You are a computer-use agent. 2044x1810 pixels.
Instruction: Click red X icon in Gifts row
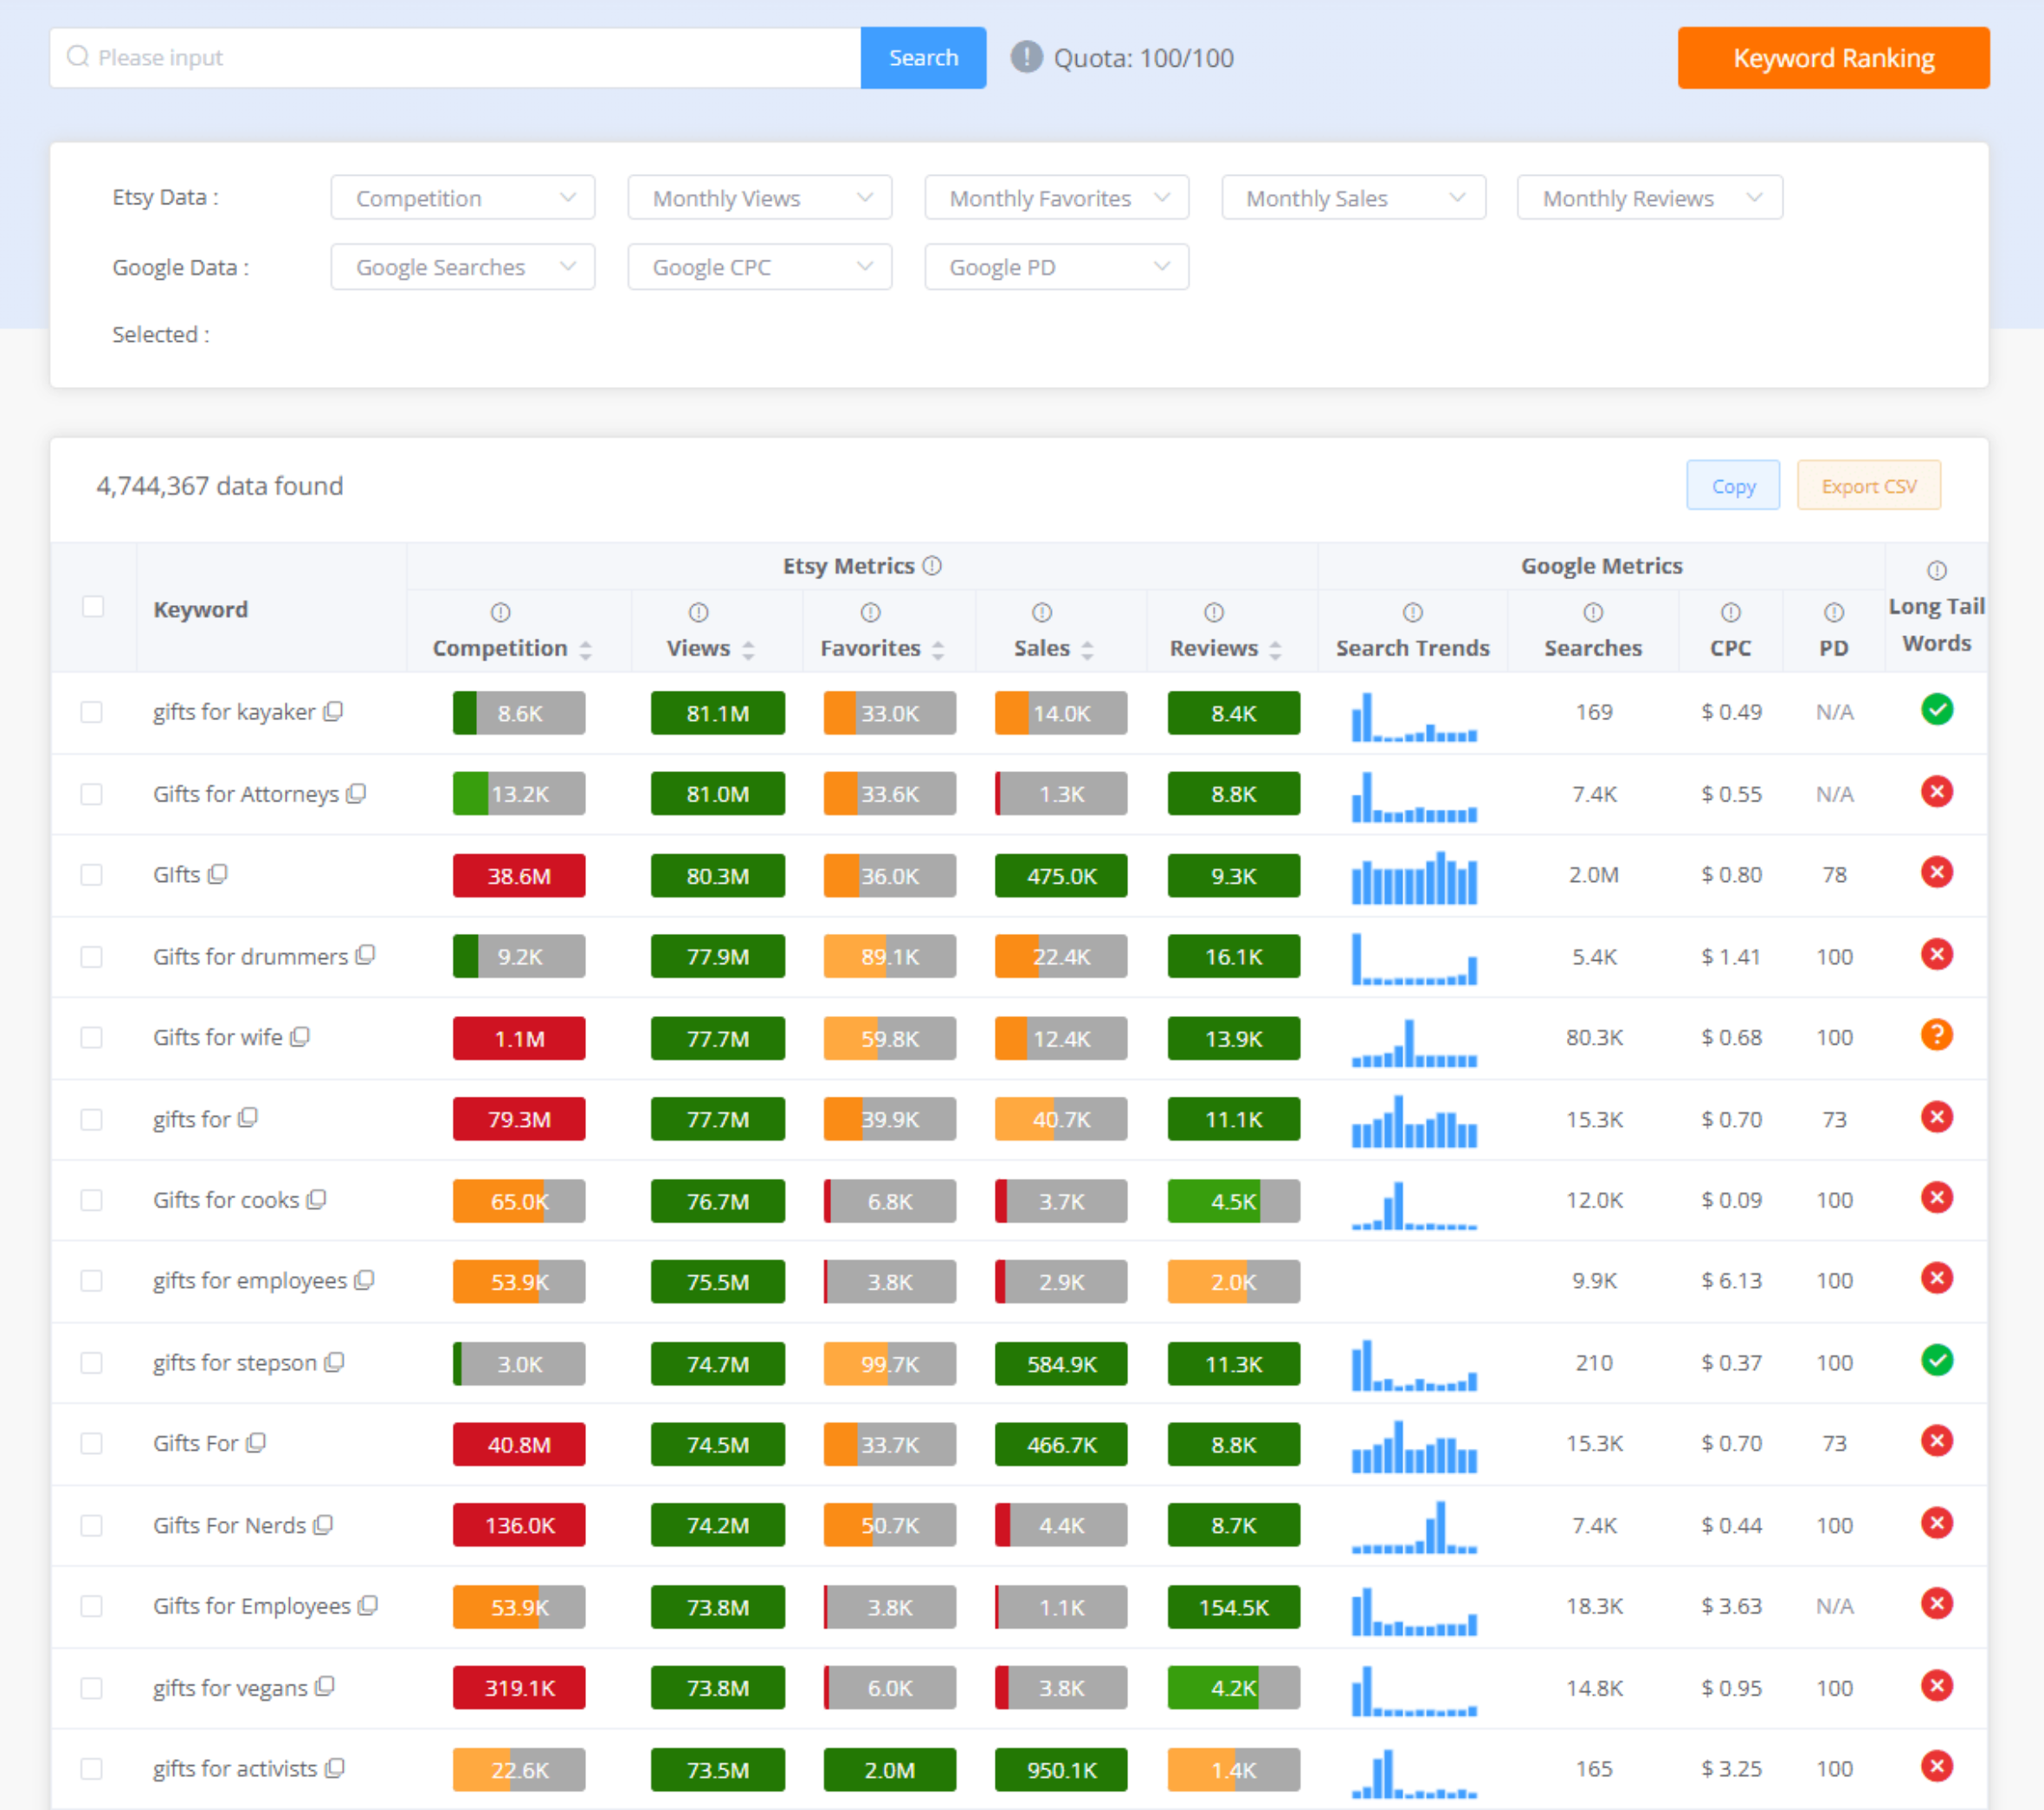(1936, 873)
